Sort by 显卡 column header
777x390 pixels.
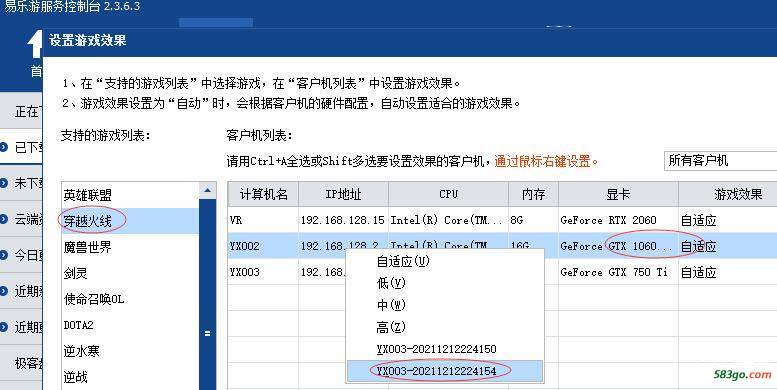[618, 194]
